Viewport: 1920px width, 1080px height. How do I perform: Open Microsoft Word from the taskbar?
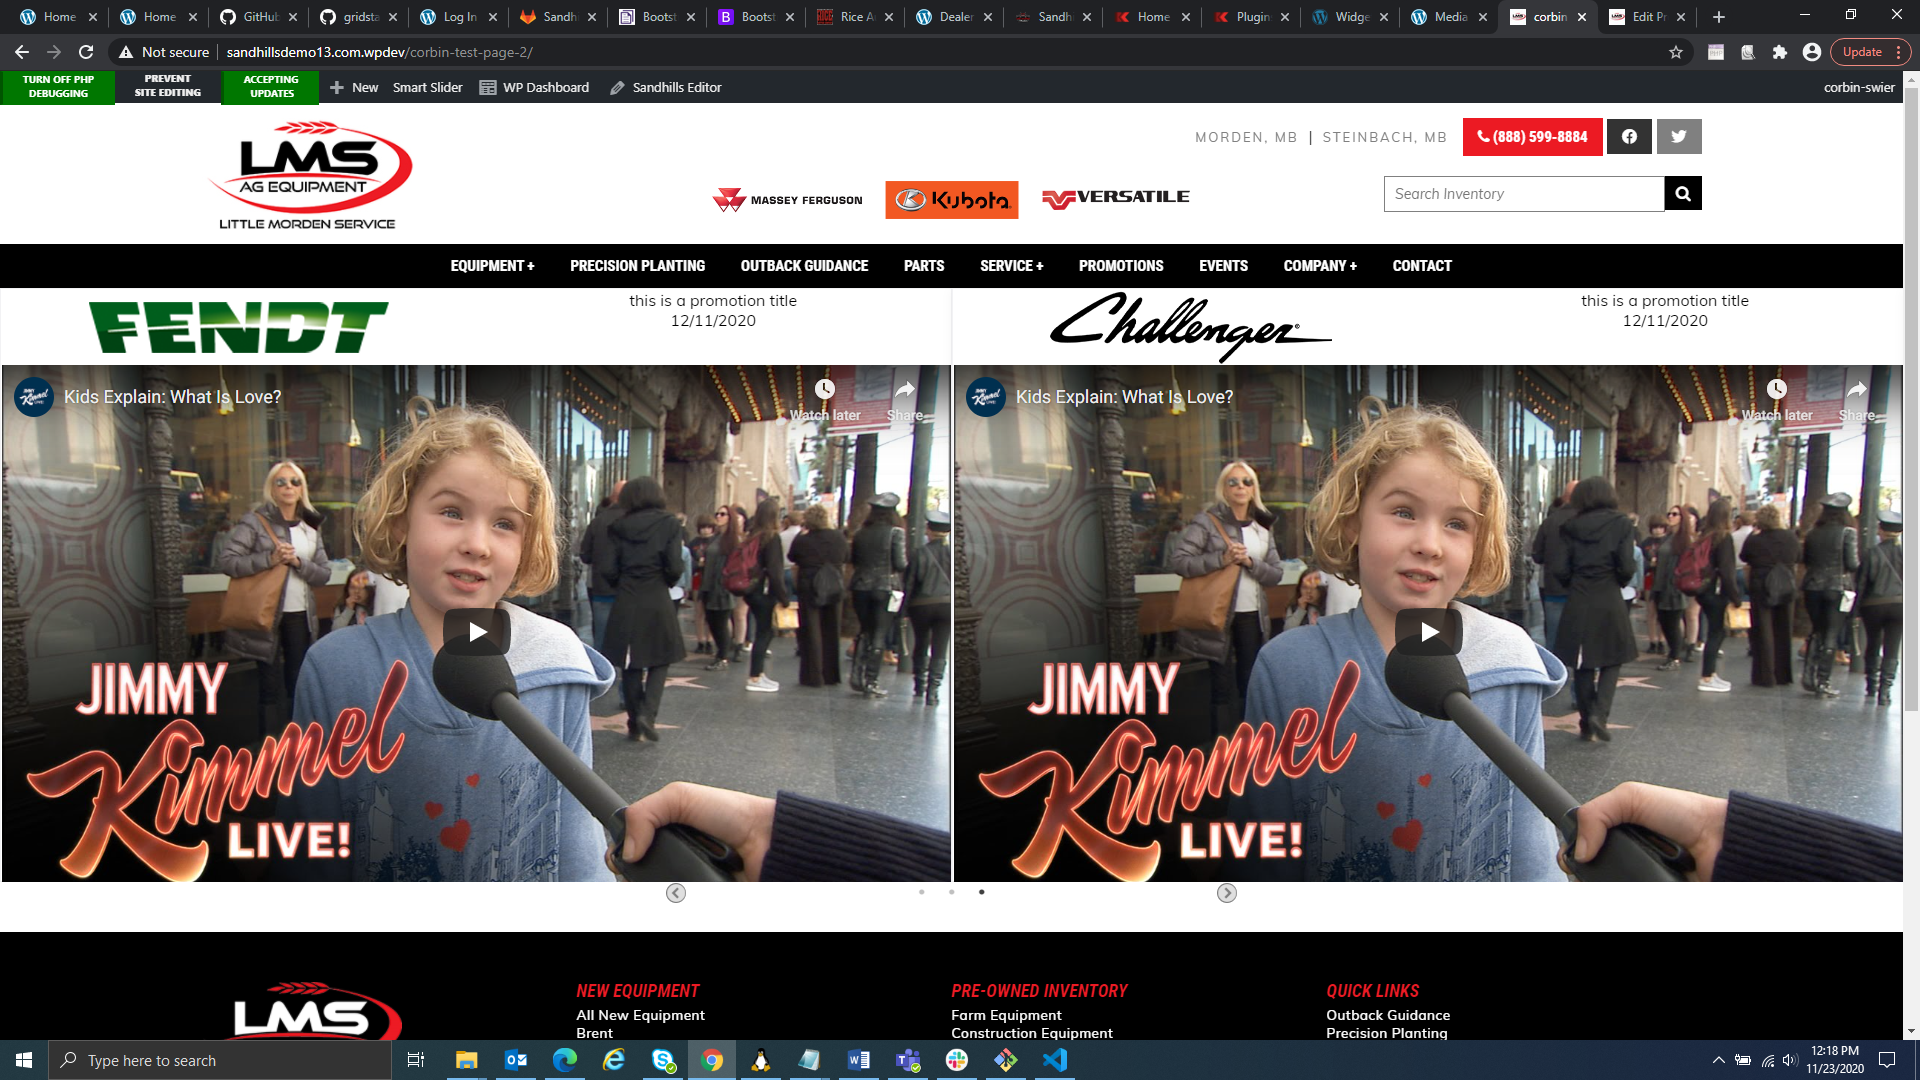(859, 1060)
